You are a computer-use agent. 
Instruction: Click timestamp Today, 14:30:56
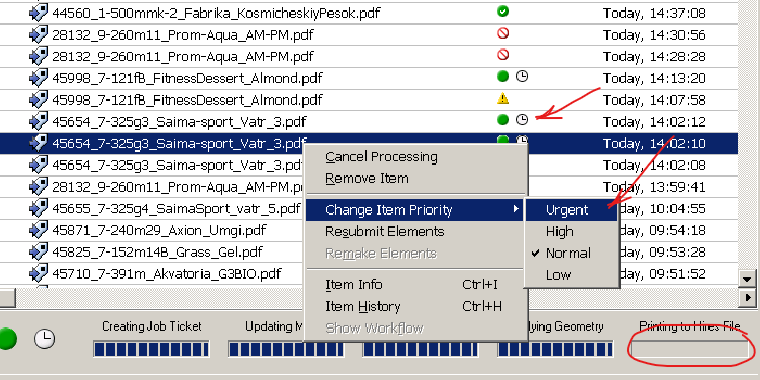[654, 35]
